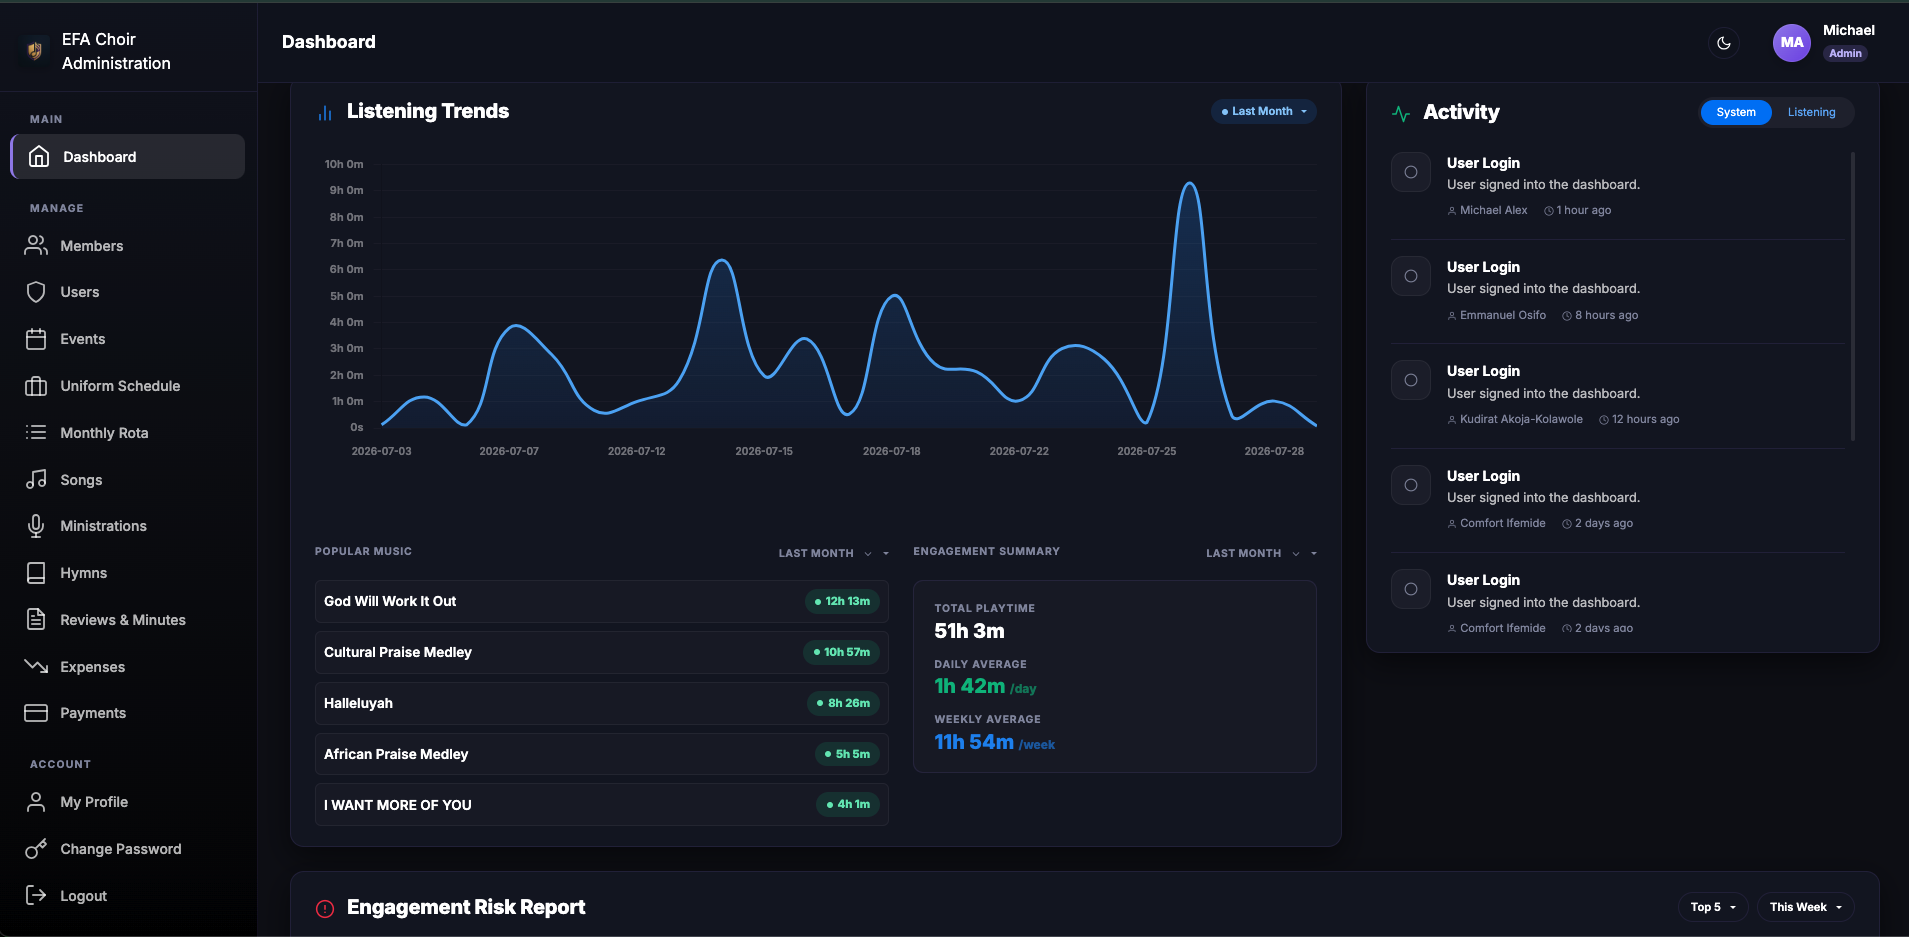Select the African Praise Medley row
Image resolution: width=1909 pixels, height=937 pixels.
point(601,754)
